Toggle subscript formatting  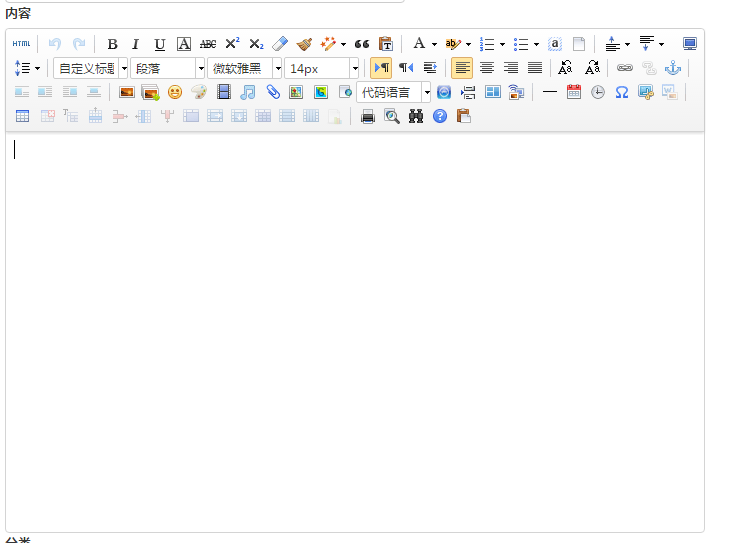point(256,44)
